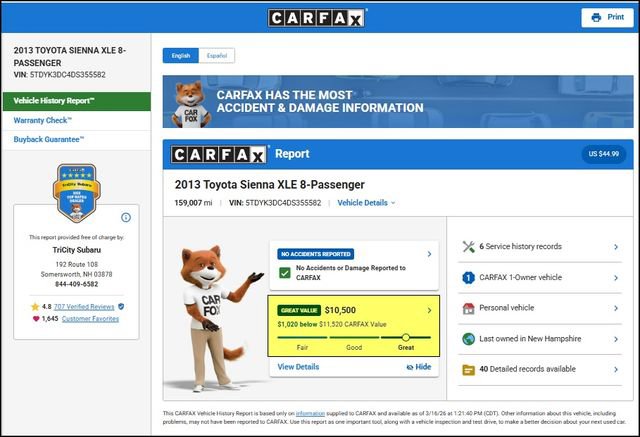Click the green No Accidents checkmark
The image size is (640, 437).
pyautogui.click(x=286, y=273)
